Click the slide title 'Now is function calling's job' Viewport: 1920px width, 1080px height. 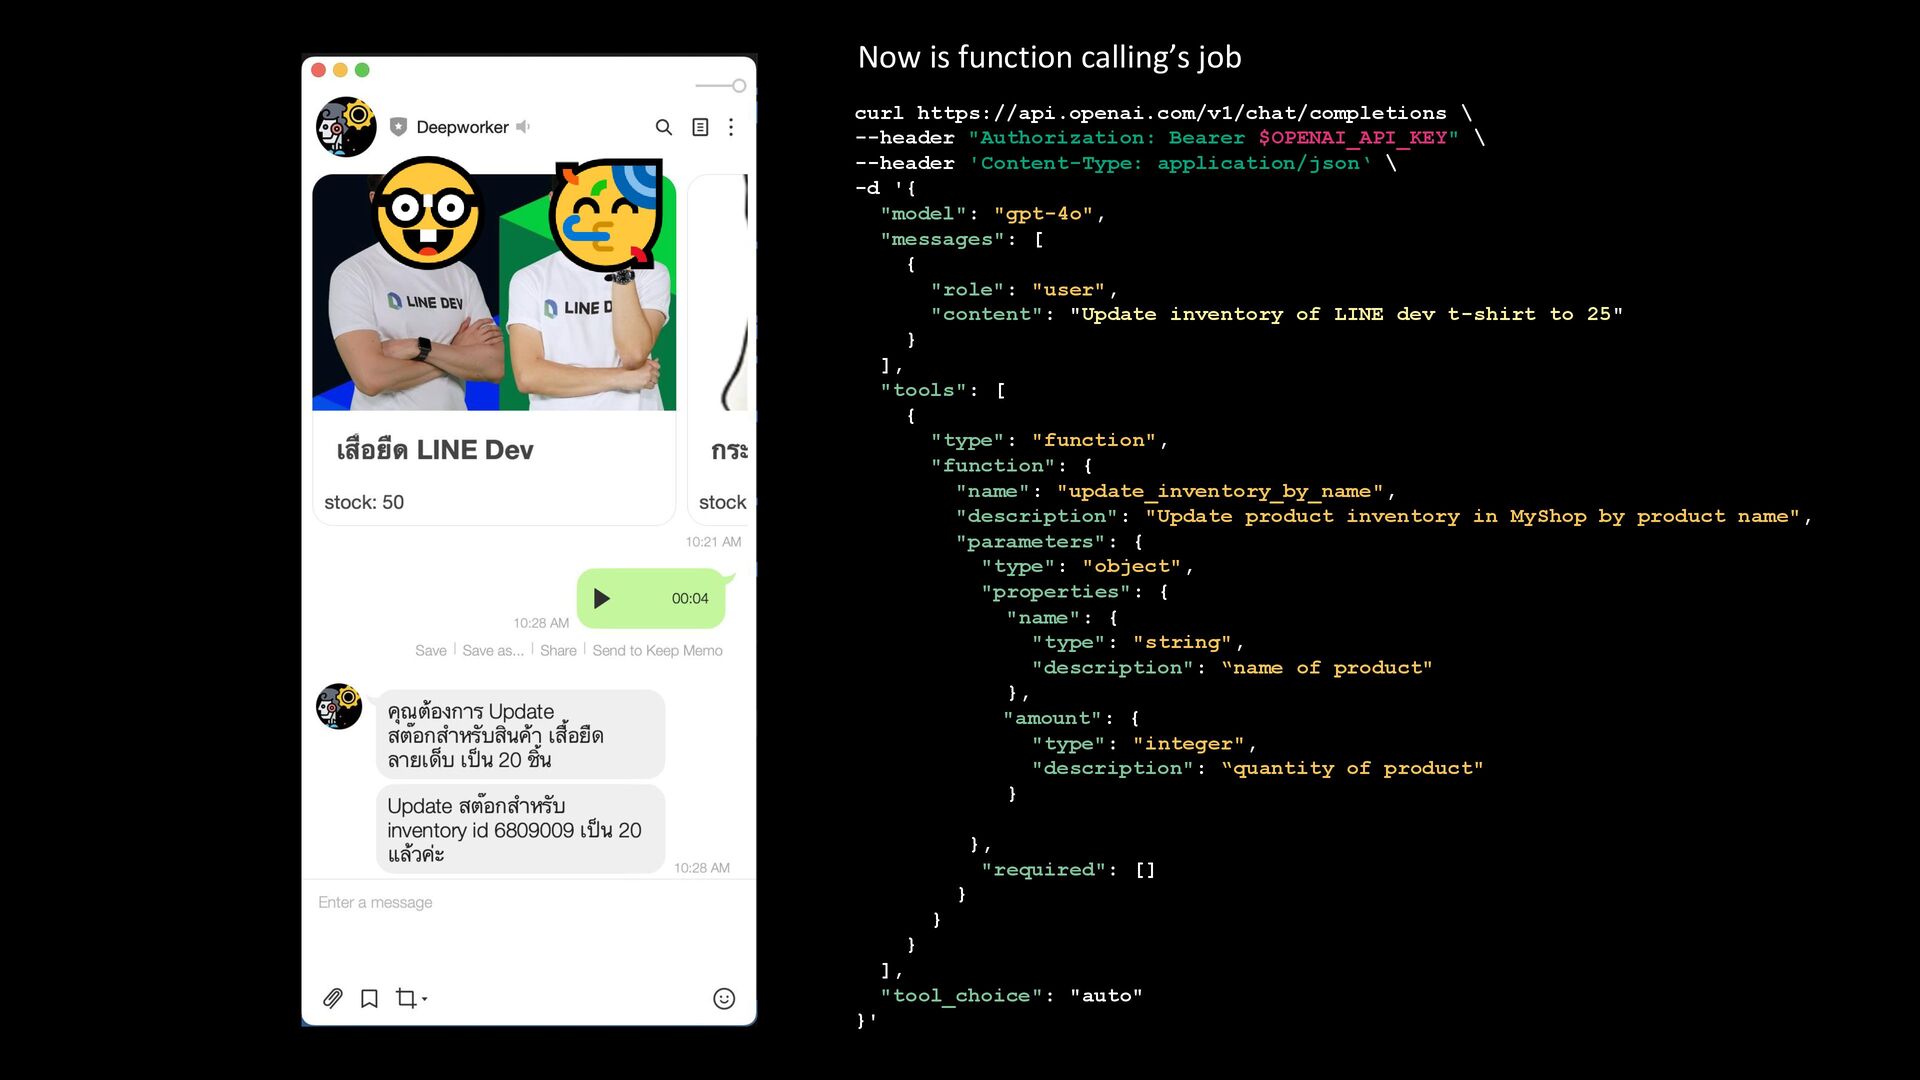1049,57
